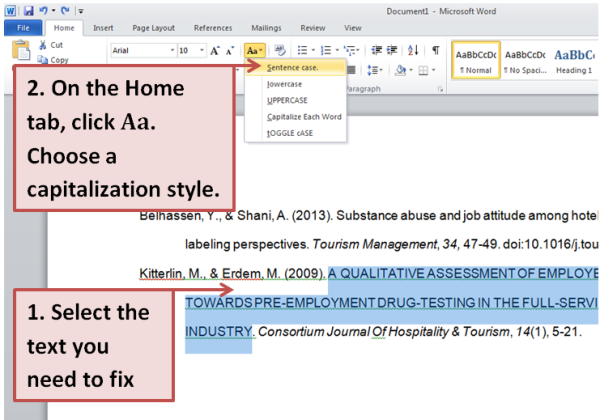Grow font with the large A icon

[x=215, y=50]
